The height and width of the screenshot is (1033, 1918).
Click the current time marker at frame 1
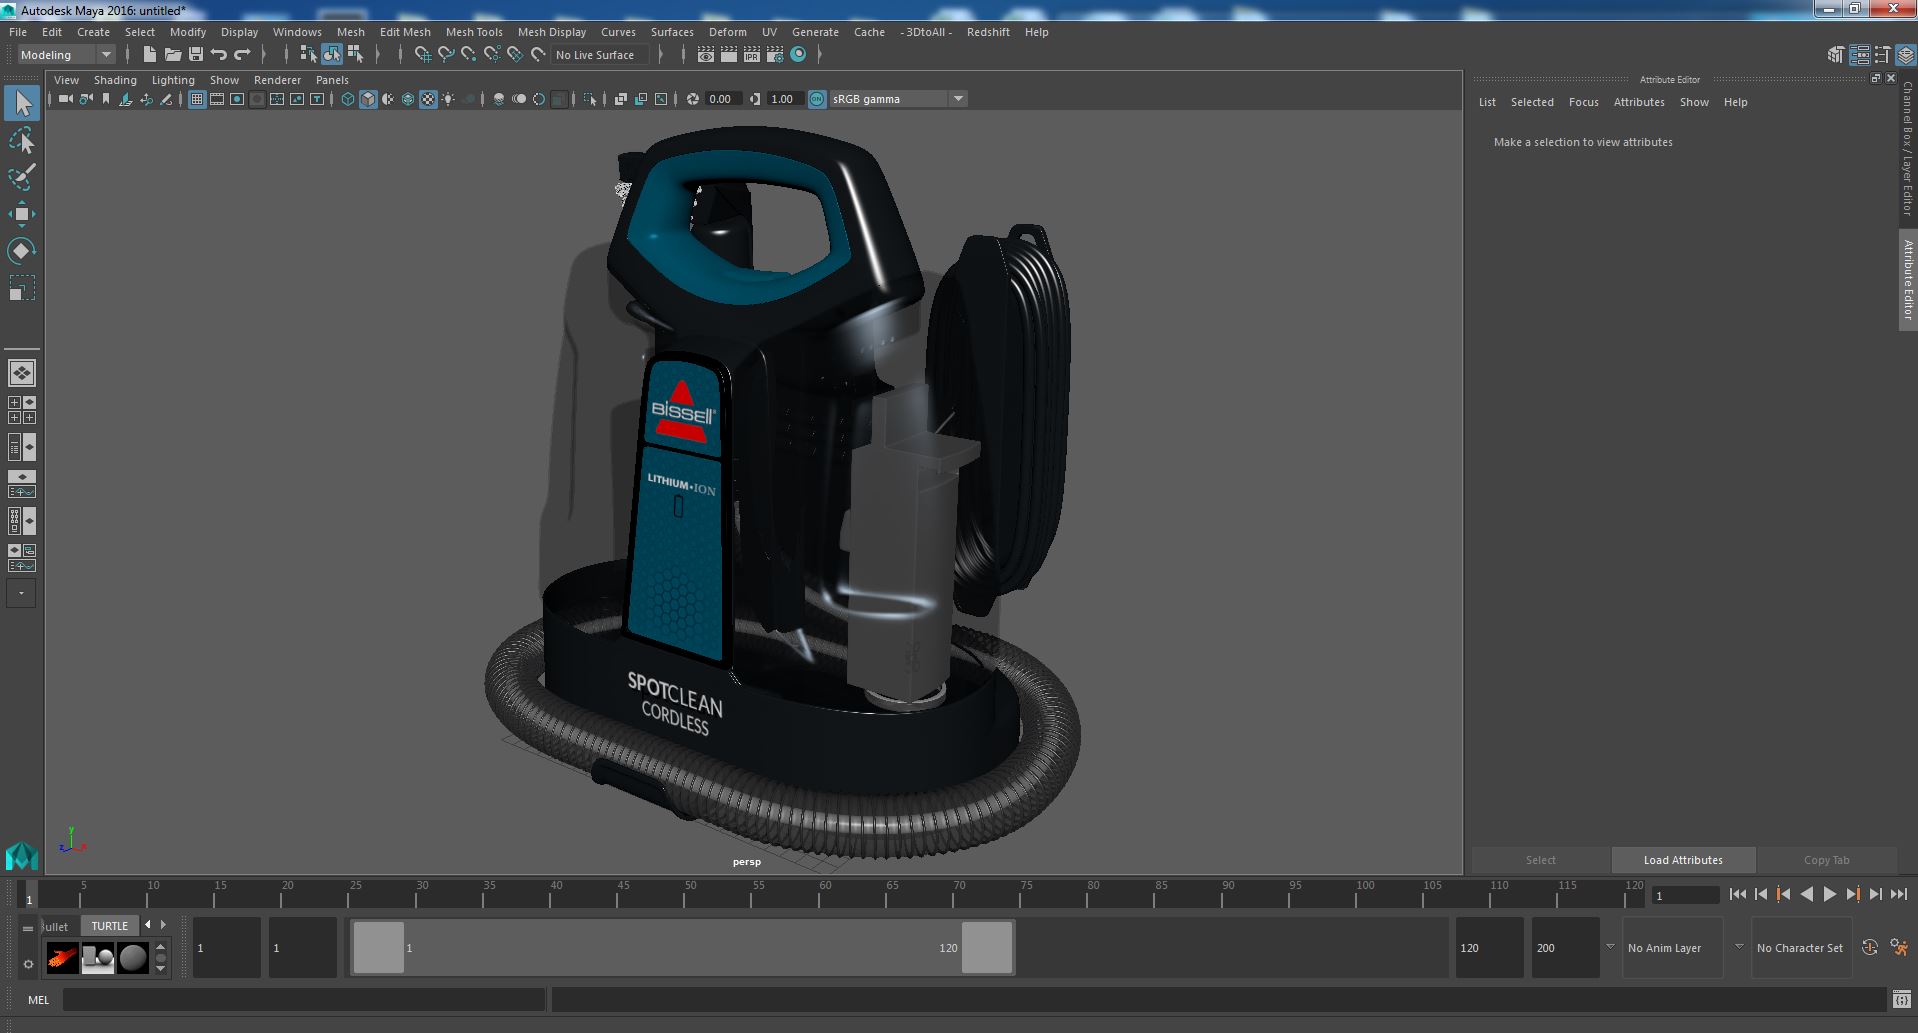pyautogui.click(x=30, y=895)
